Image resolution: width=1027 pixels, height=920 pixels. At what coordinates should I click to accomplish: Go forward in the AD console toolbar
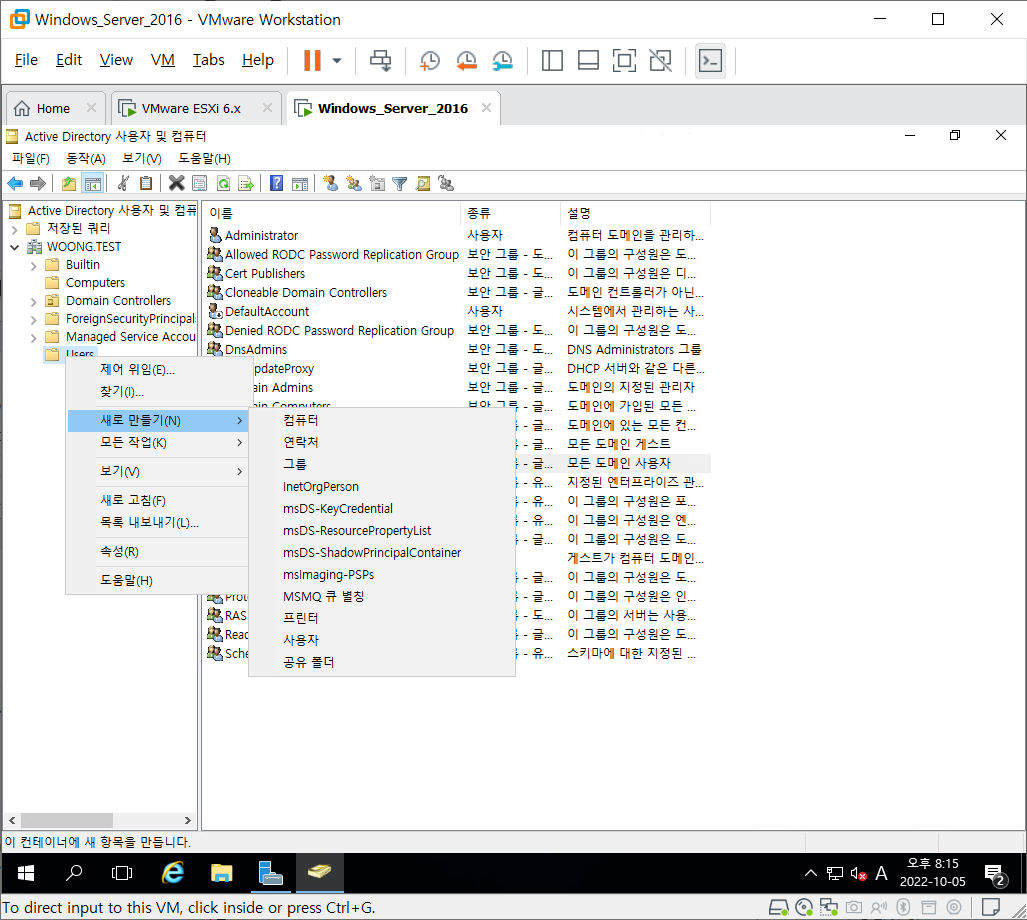[x=38, y=183]
